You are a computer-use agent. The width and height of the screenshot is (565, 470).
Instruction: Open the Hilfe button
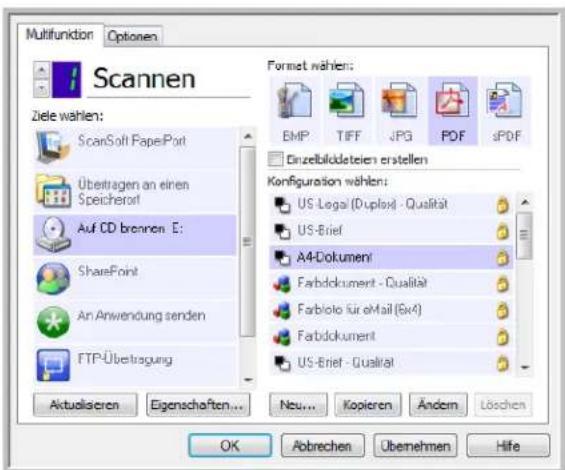coord(508,445)
